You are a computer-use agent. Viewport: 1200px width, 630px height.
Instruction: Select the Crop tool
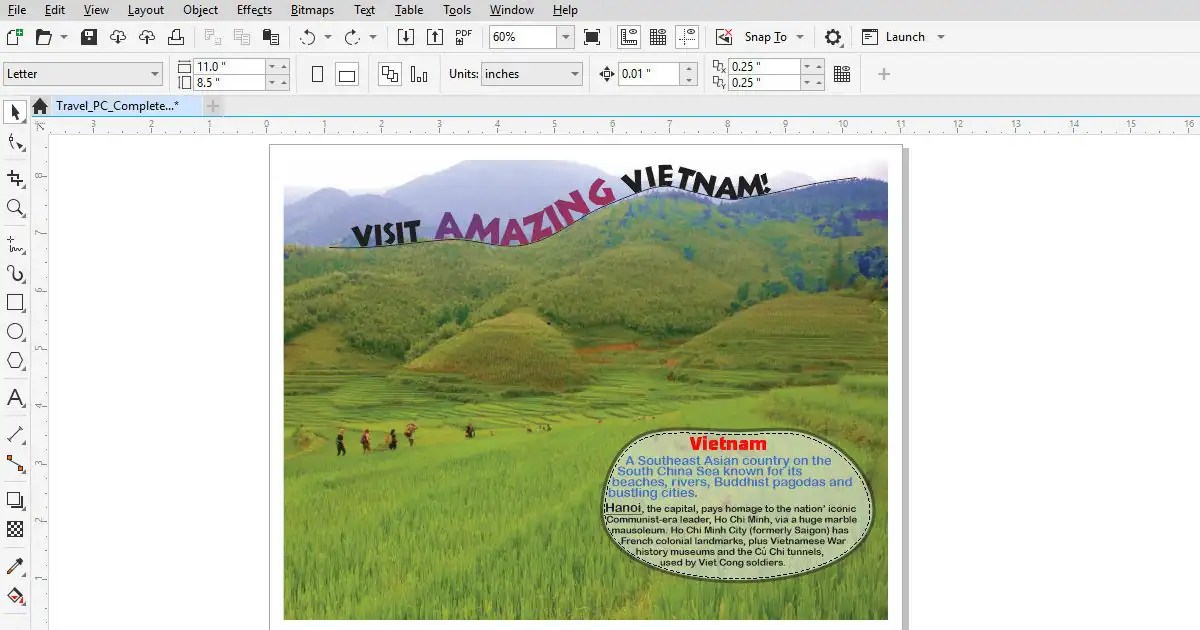(x=16, y=178)
